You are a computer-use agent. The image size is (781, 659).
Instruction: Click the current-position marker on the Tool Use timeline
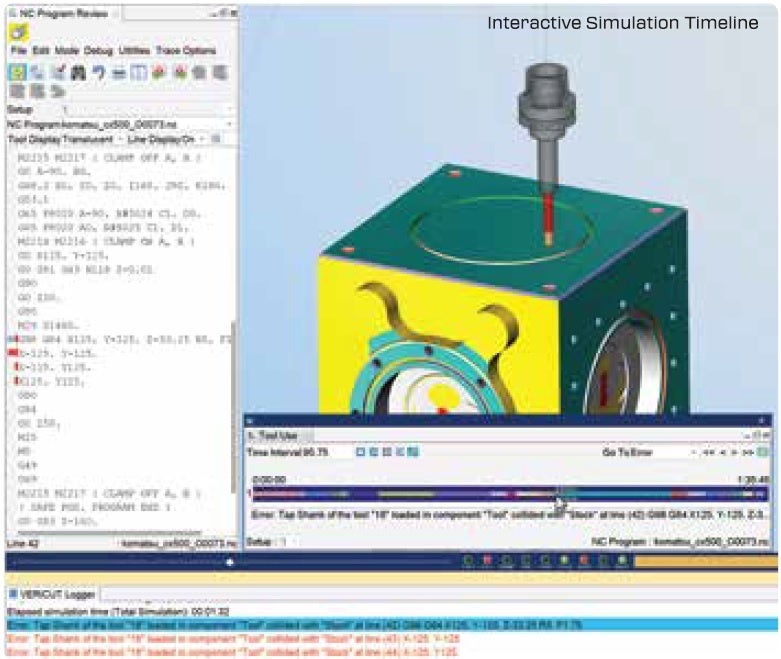click(559, 494)
